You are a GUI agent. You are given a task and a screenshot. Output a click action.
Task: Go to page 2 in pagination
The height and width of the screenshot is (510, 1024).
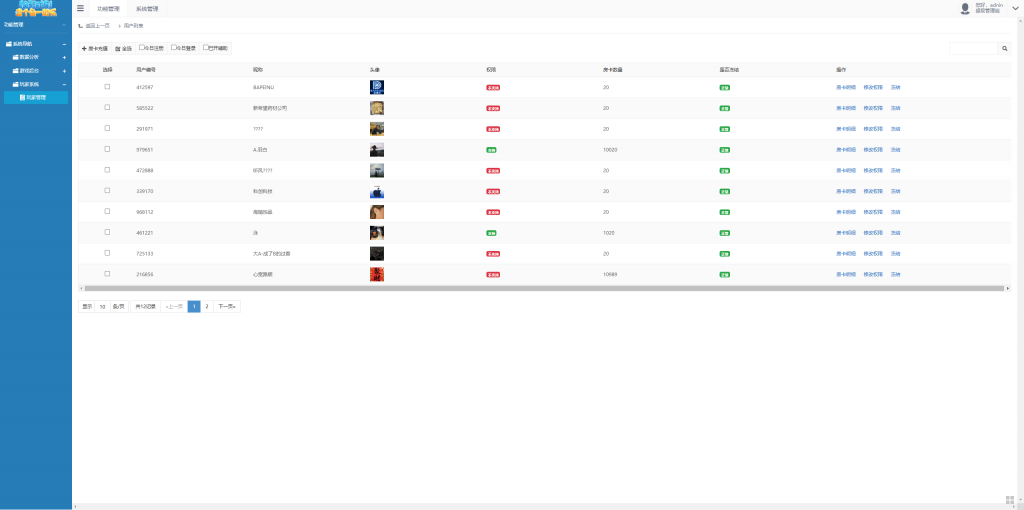point(207,306)
